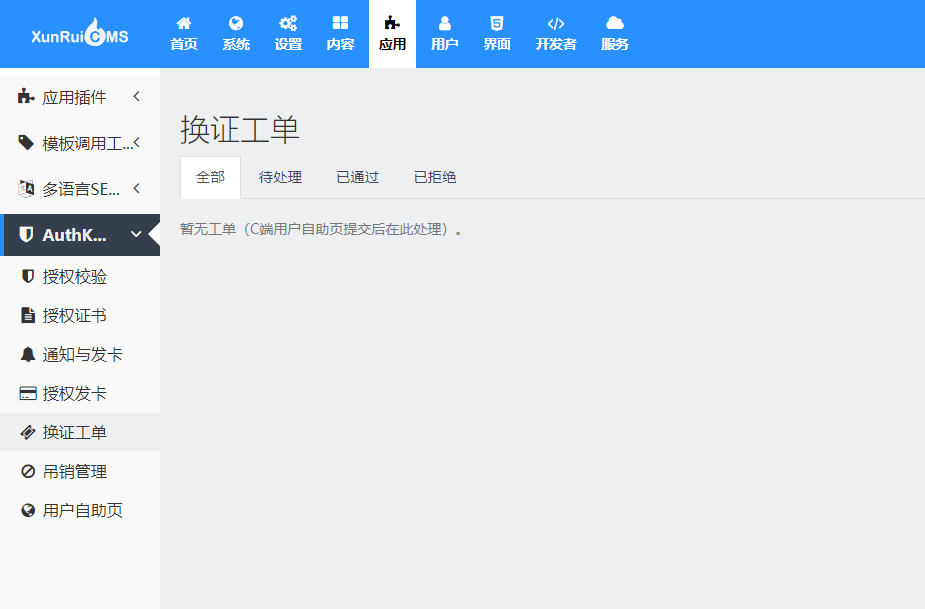Open 用户 person icon in top bar
Viewport: 925px width, 609px height.
(445, 23)
